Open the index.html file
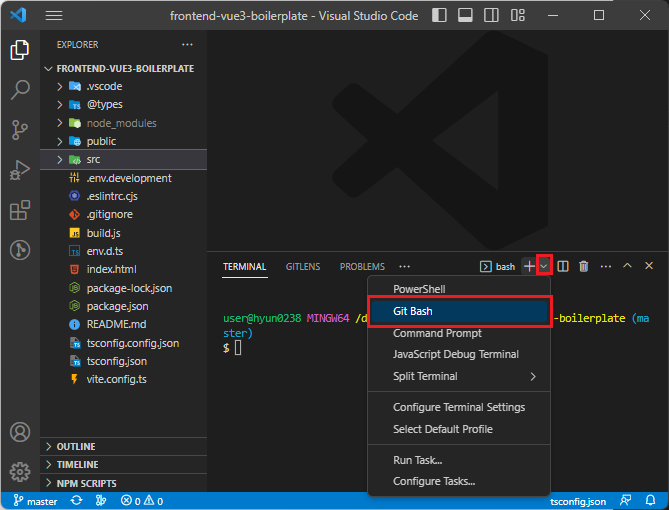 pos(124,269)
